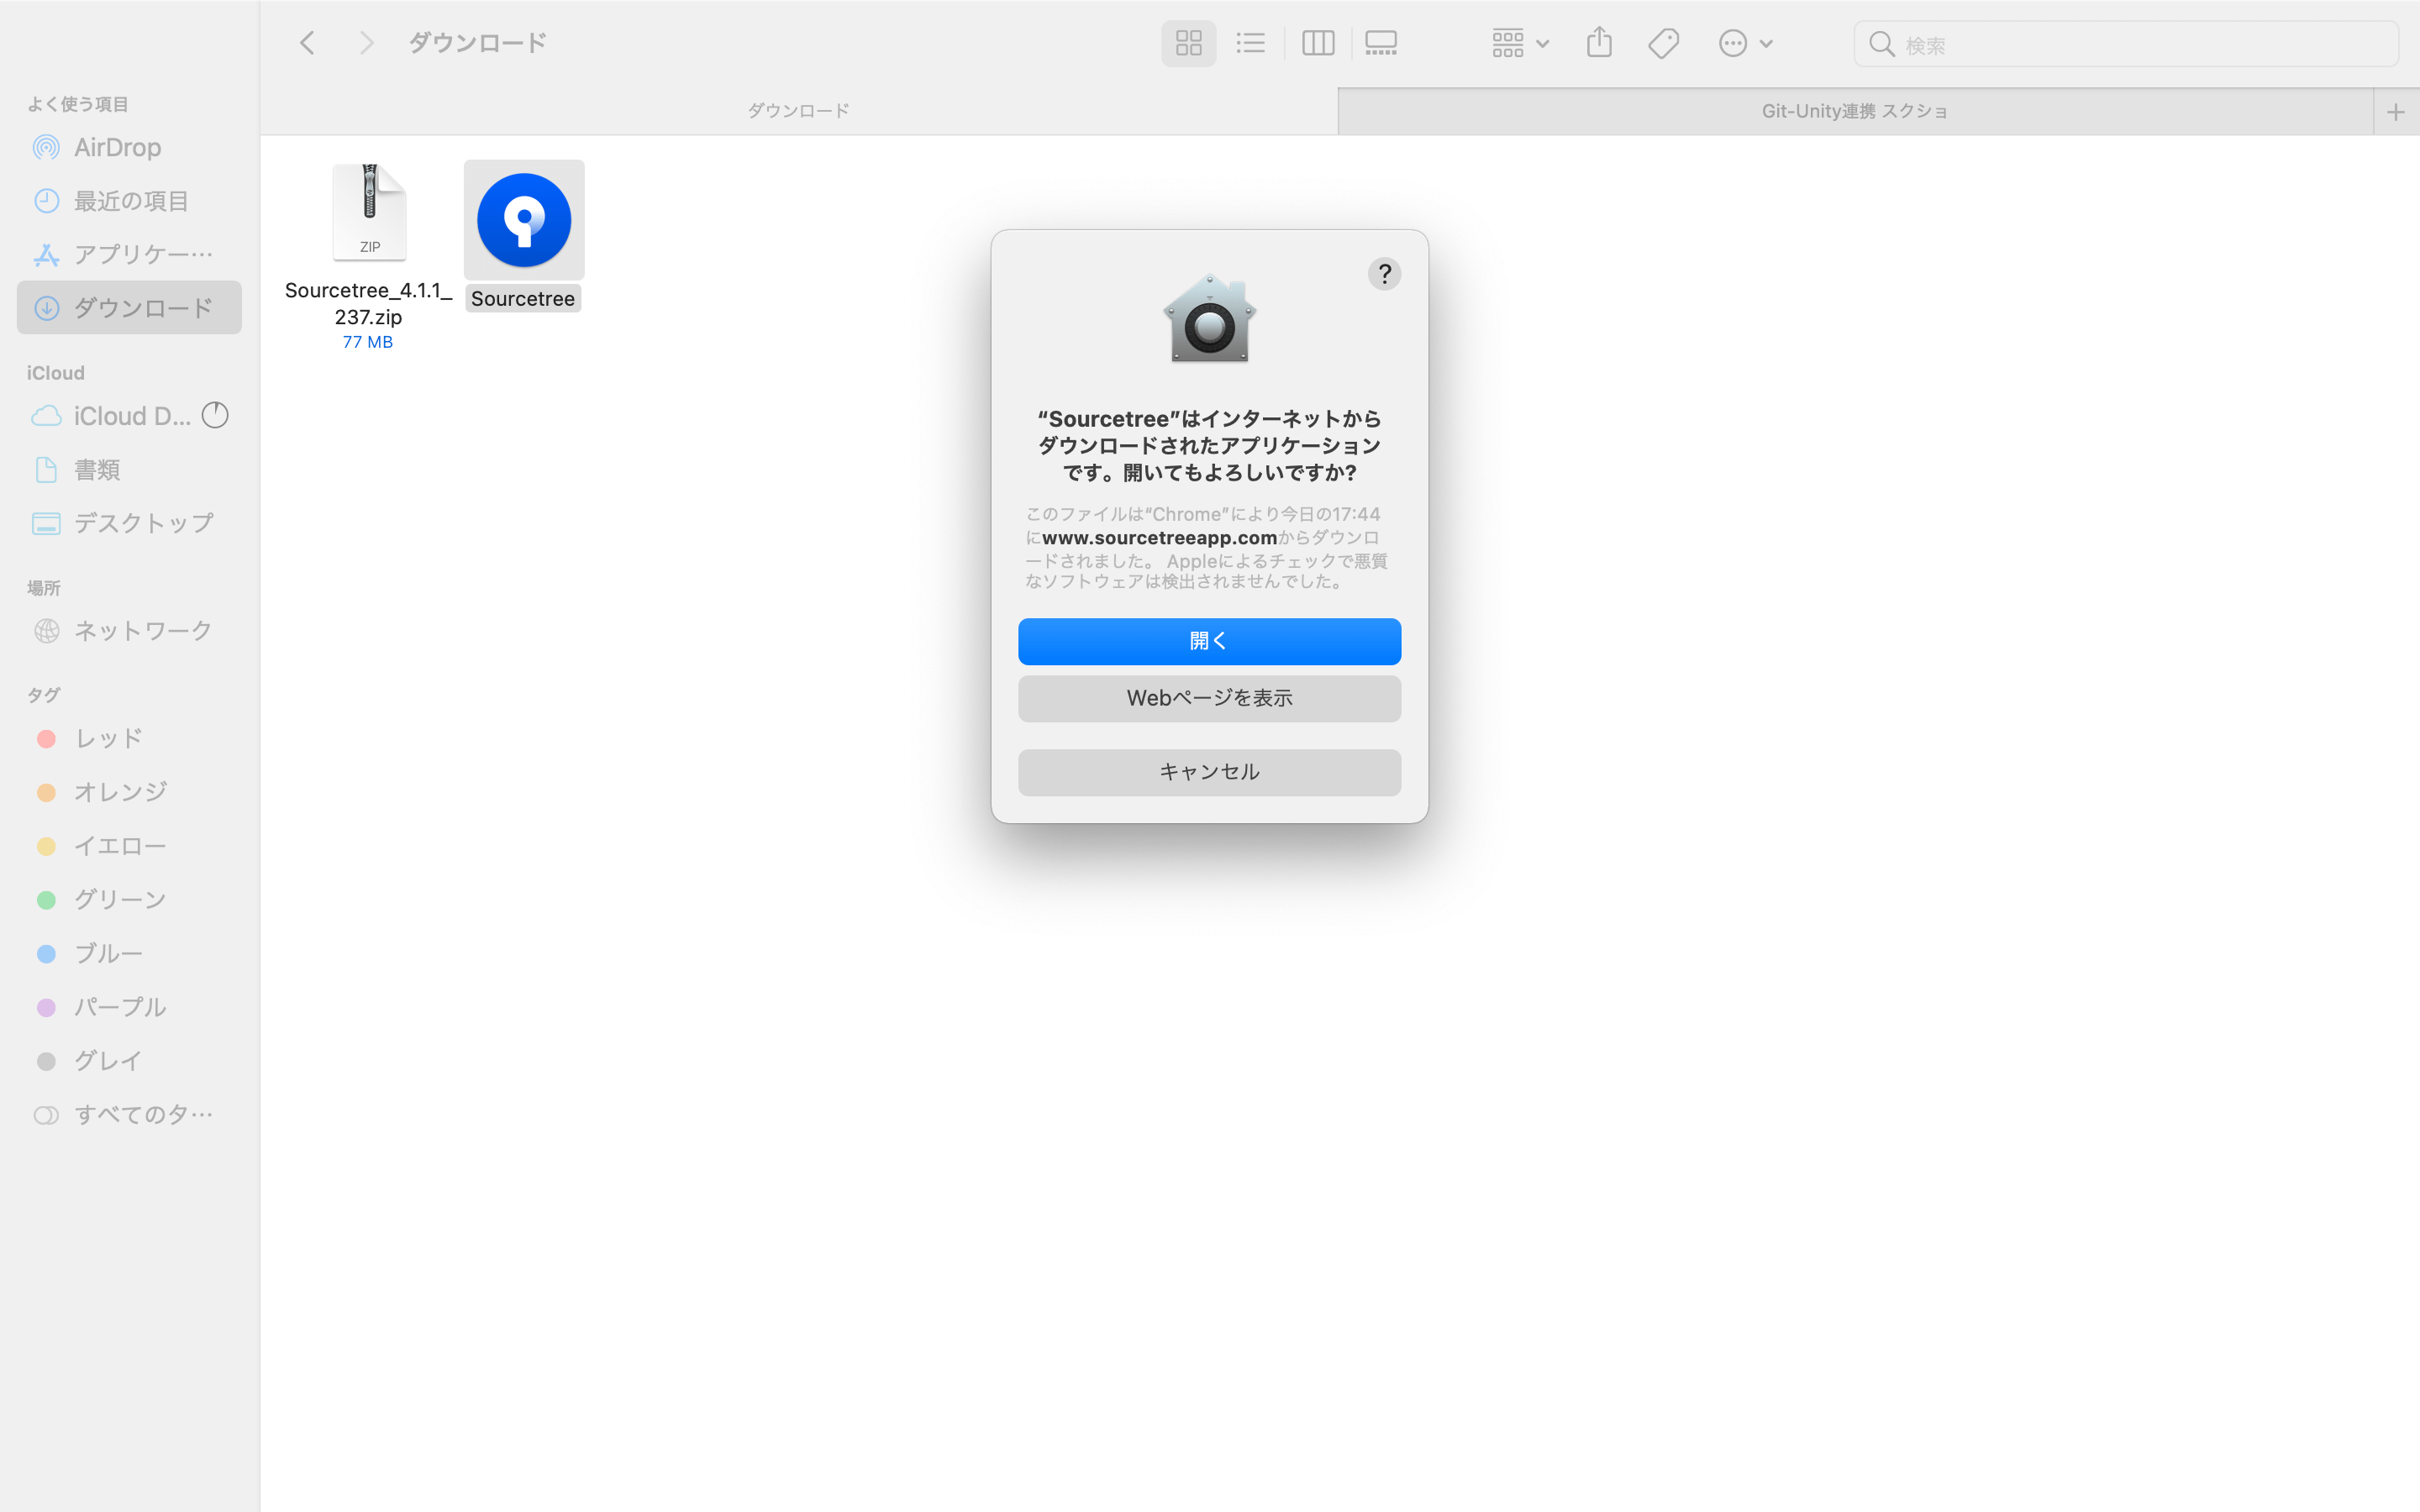This screenshot has width=2420, height=1512.
Task: Switch to gallery view
Action: click(1381, 43)
